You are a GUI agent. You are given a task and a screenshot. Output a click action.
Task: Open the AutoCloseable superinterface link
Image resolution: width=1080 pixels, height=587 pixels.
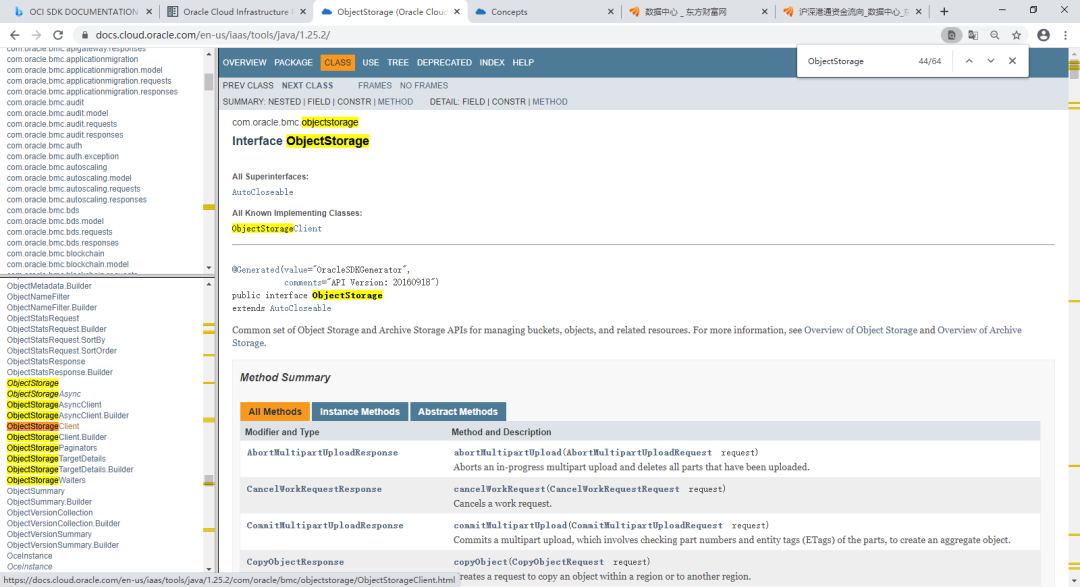click(262, 192)
